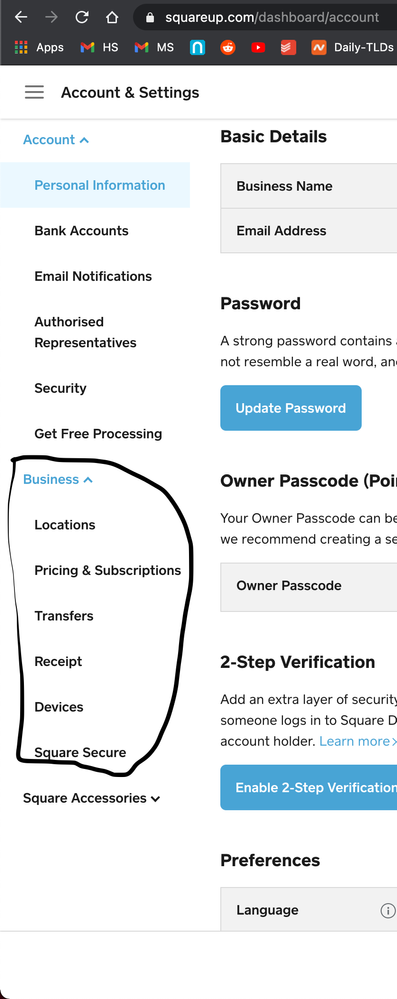
Task: Click the Update Password button
Action: (291, 408)
